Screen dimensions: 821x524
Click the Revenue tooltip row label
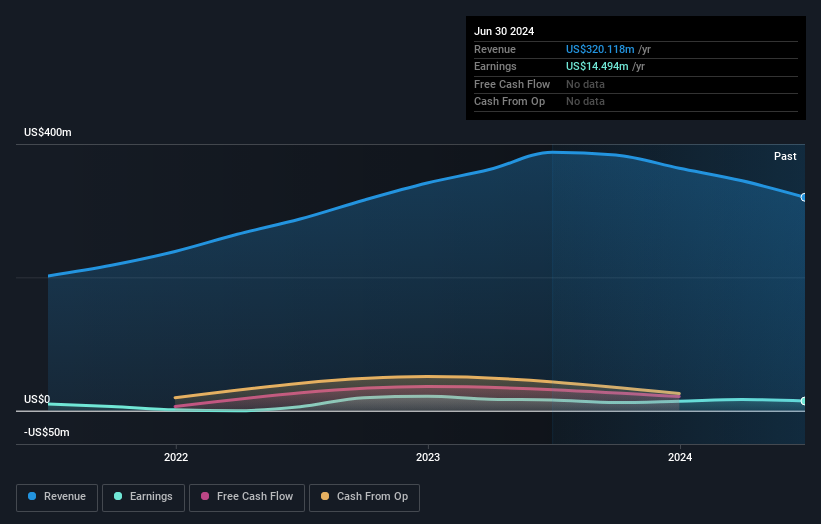tap(495, 49)
